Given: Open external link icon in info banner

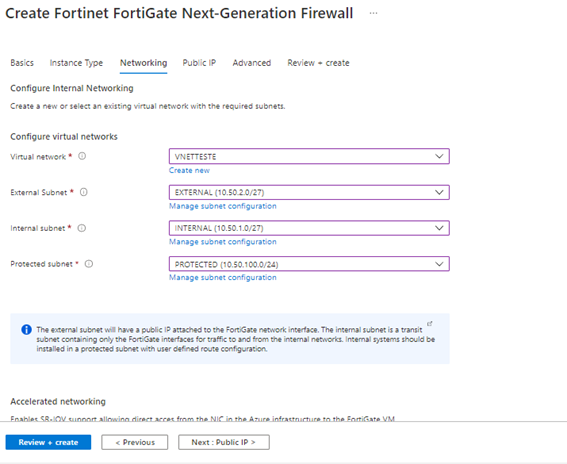Looking at the screenshot, I should pyautogui.click(x=430, y=324).
